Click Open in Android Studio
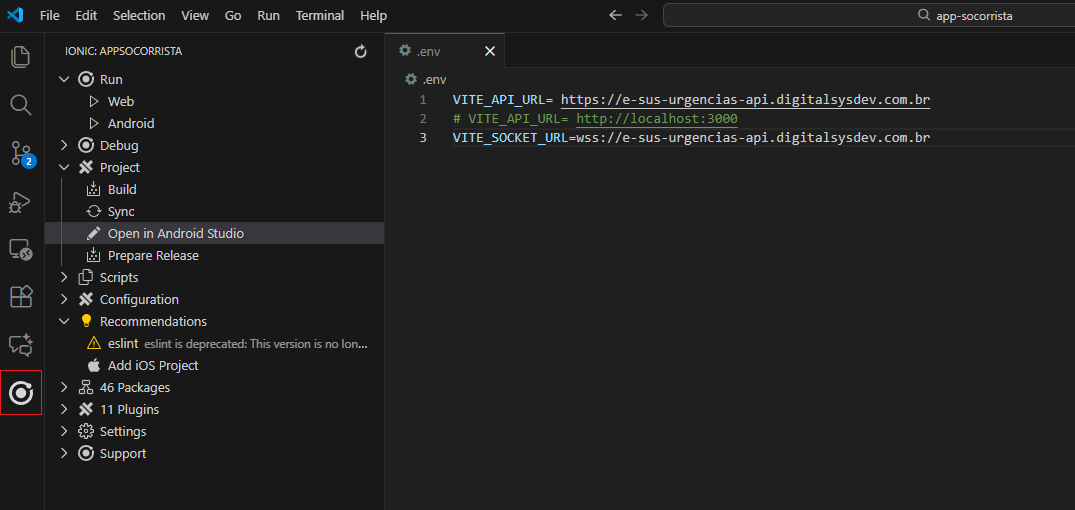The width and height of the screenshot is (1075, 510). click(x=175, y=233)
